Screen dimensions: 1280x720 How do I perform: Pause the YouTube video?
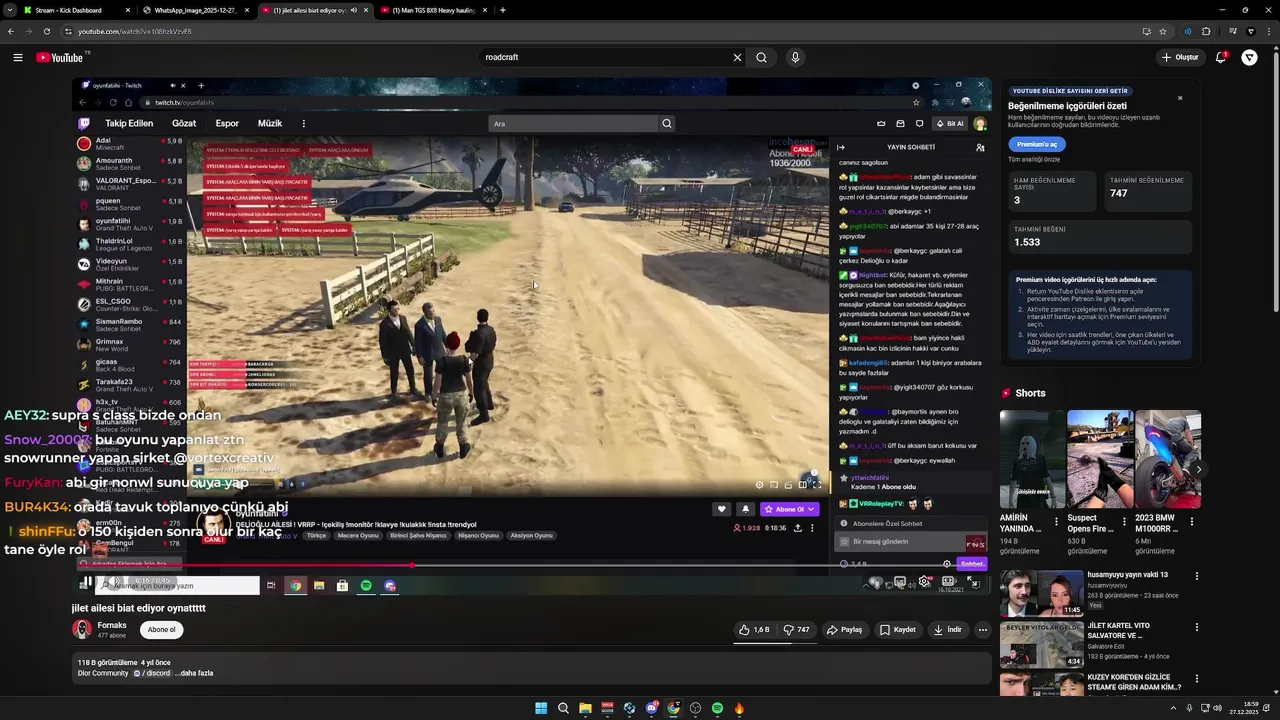point(87,582)
